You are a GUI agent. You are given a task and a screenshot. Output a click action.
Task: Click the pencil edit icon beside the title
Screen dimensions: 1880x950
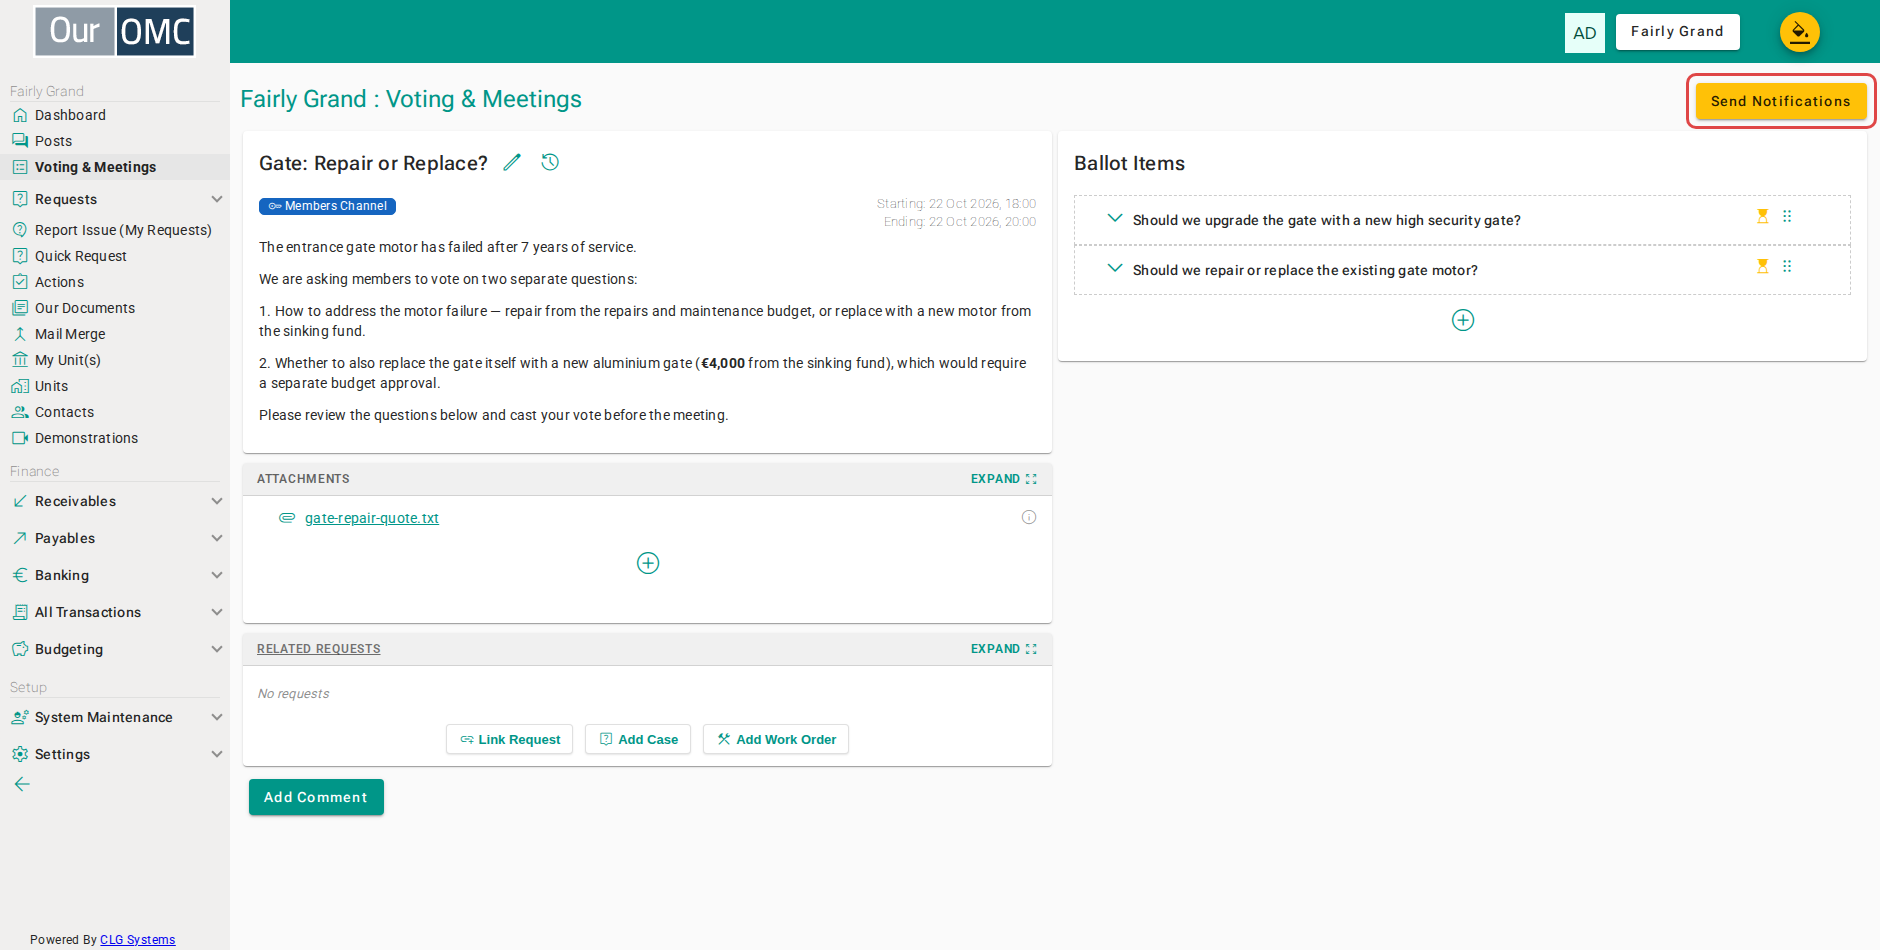click(512, 162)
